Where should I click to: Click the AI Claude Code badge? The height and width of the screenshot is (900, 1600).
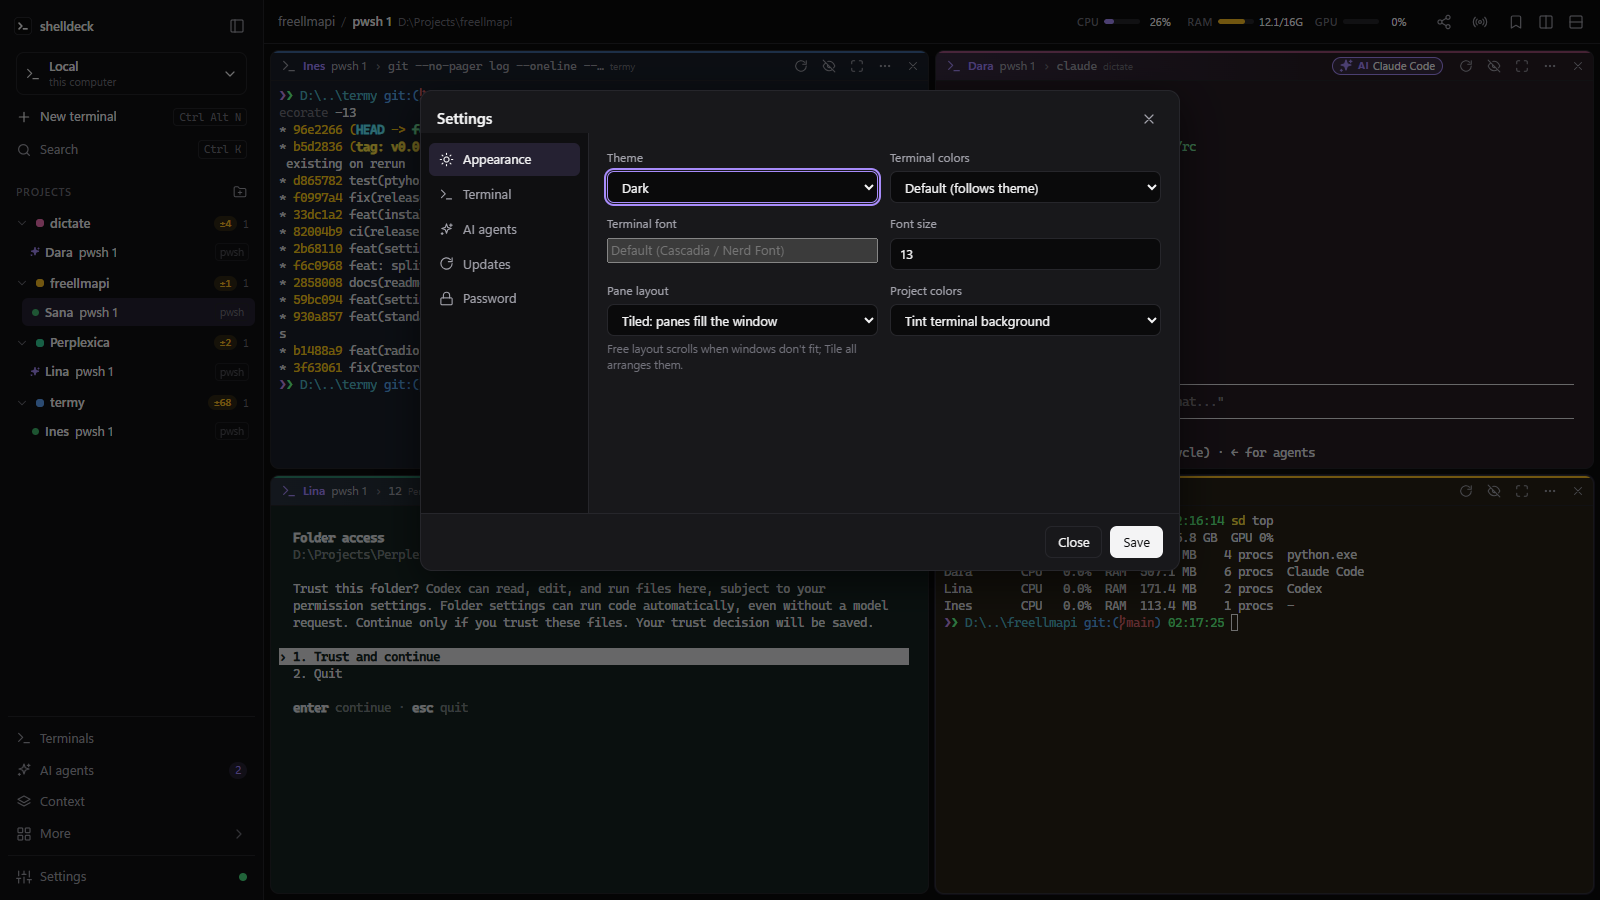click(x=1387, y=66)
